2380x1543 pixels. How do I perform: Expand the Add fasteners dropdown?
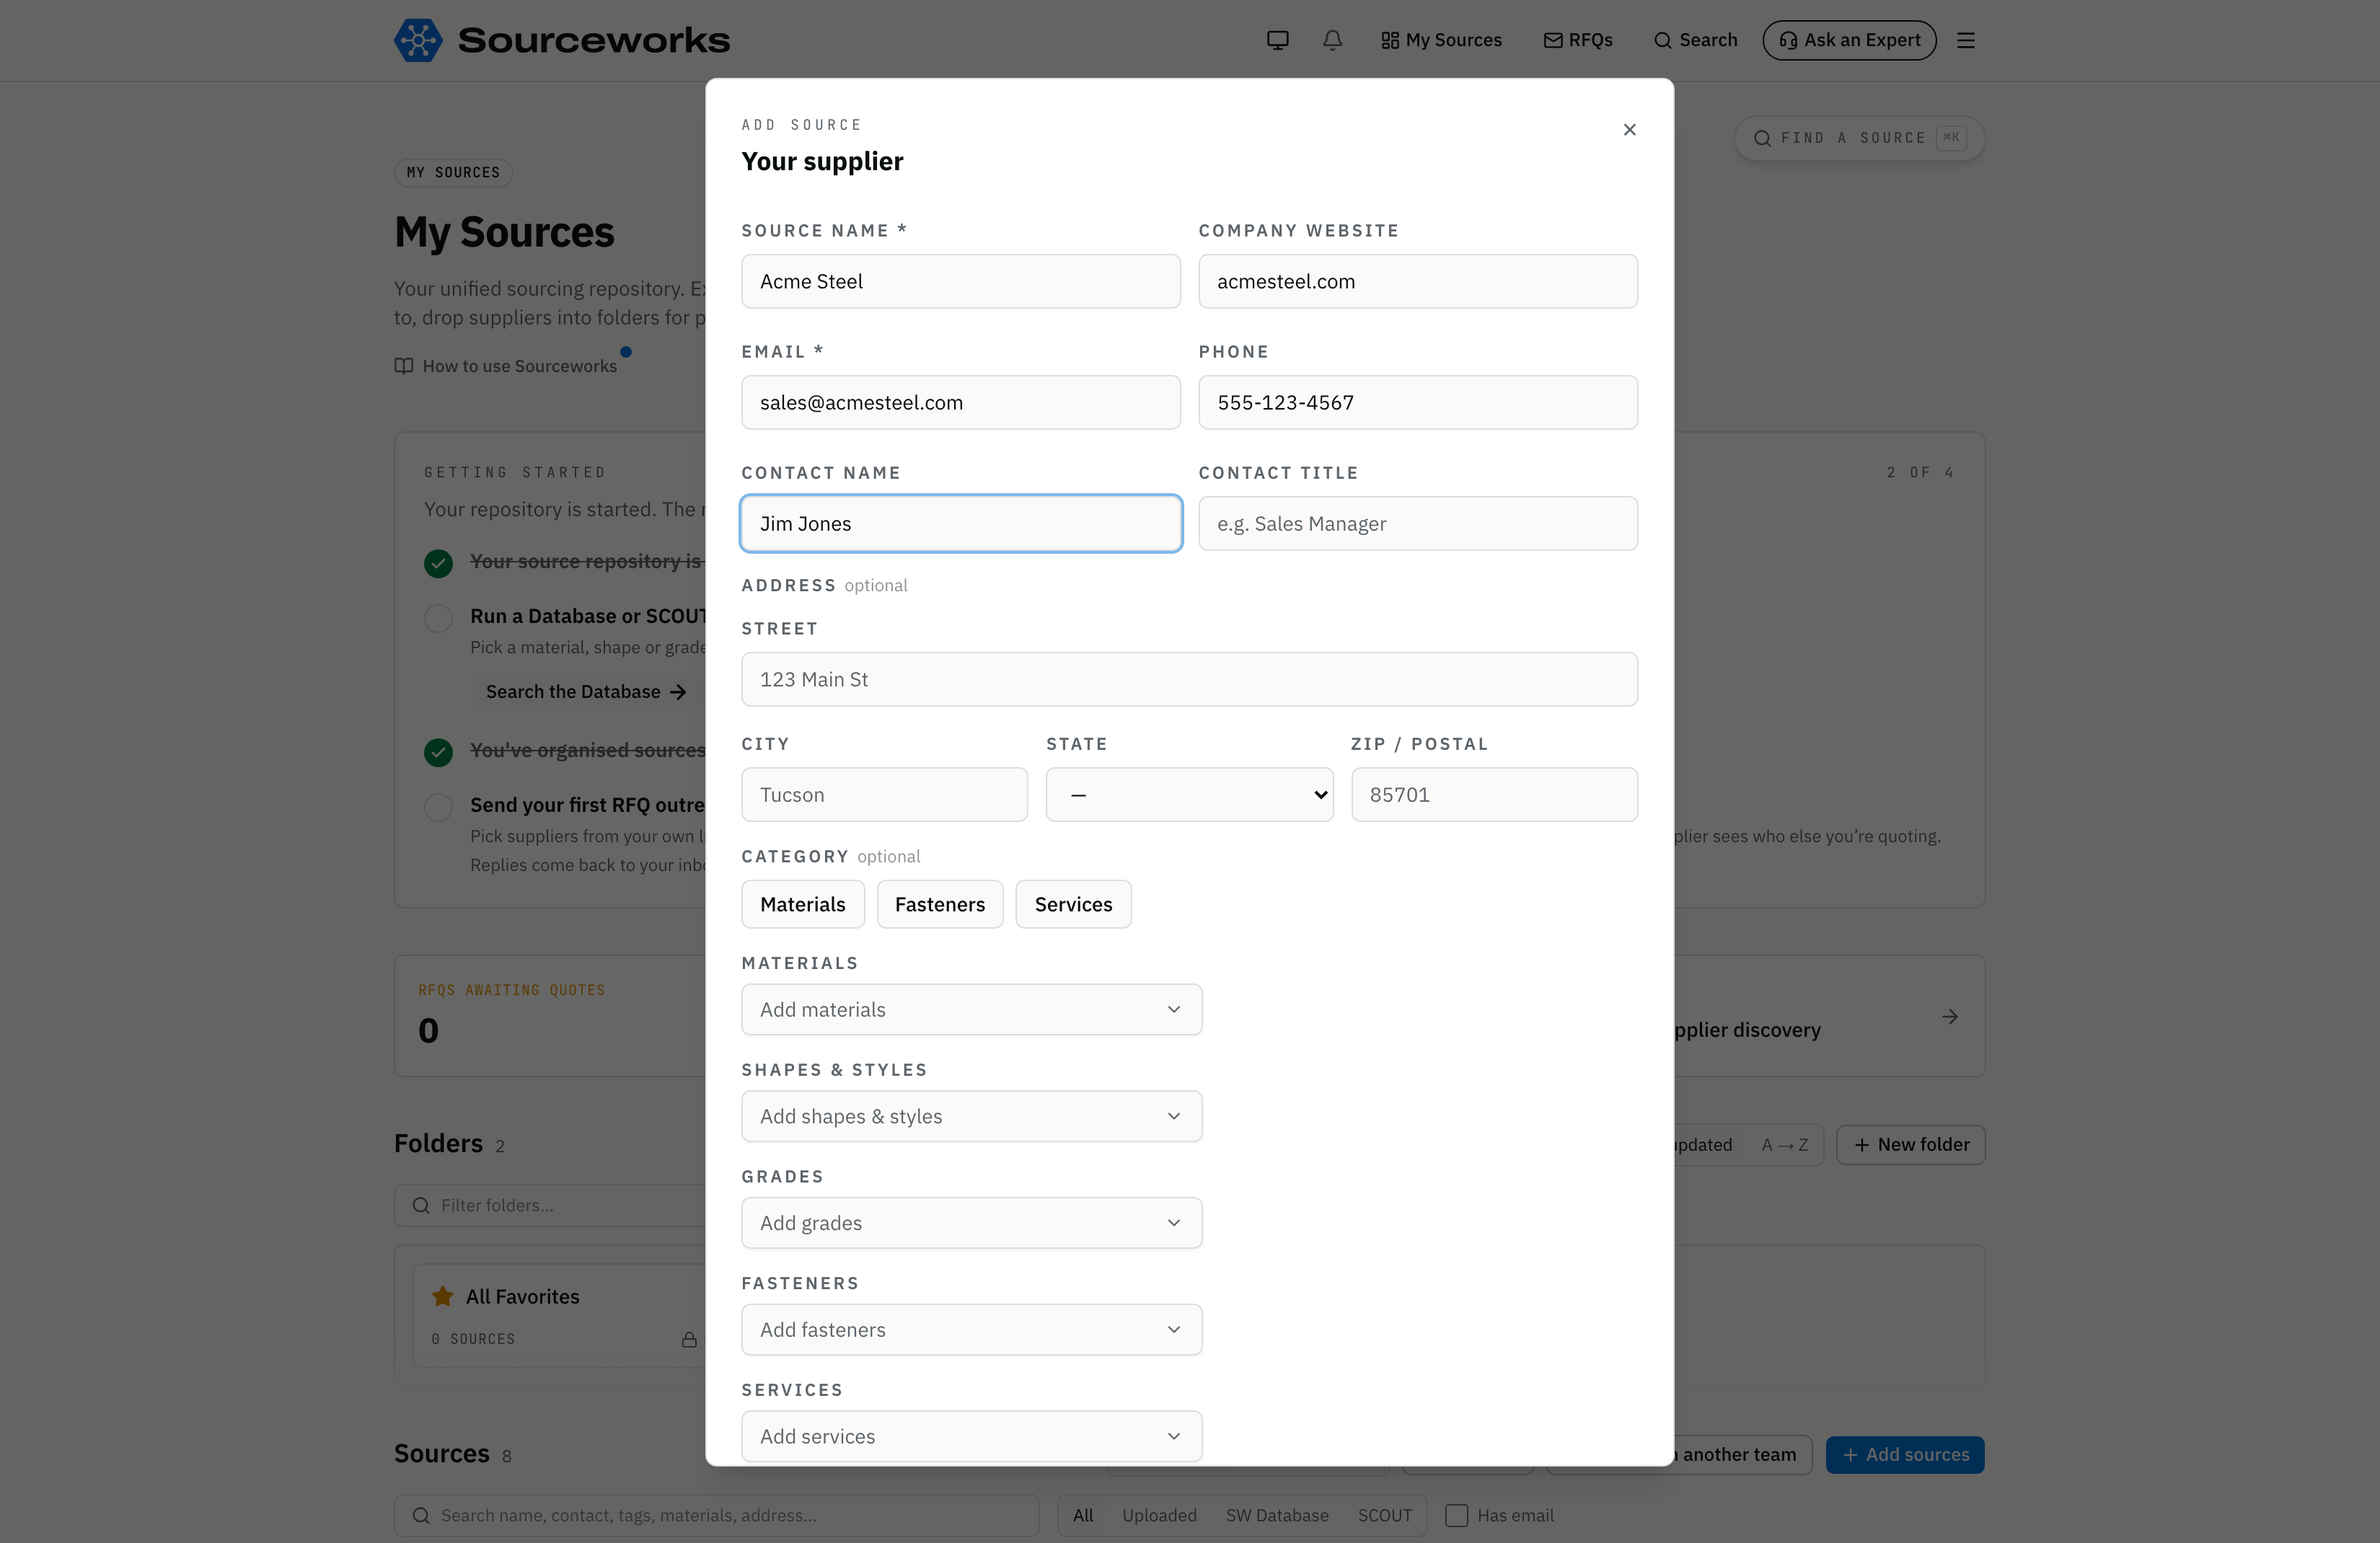coord(971,1329)
